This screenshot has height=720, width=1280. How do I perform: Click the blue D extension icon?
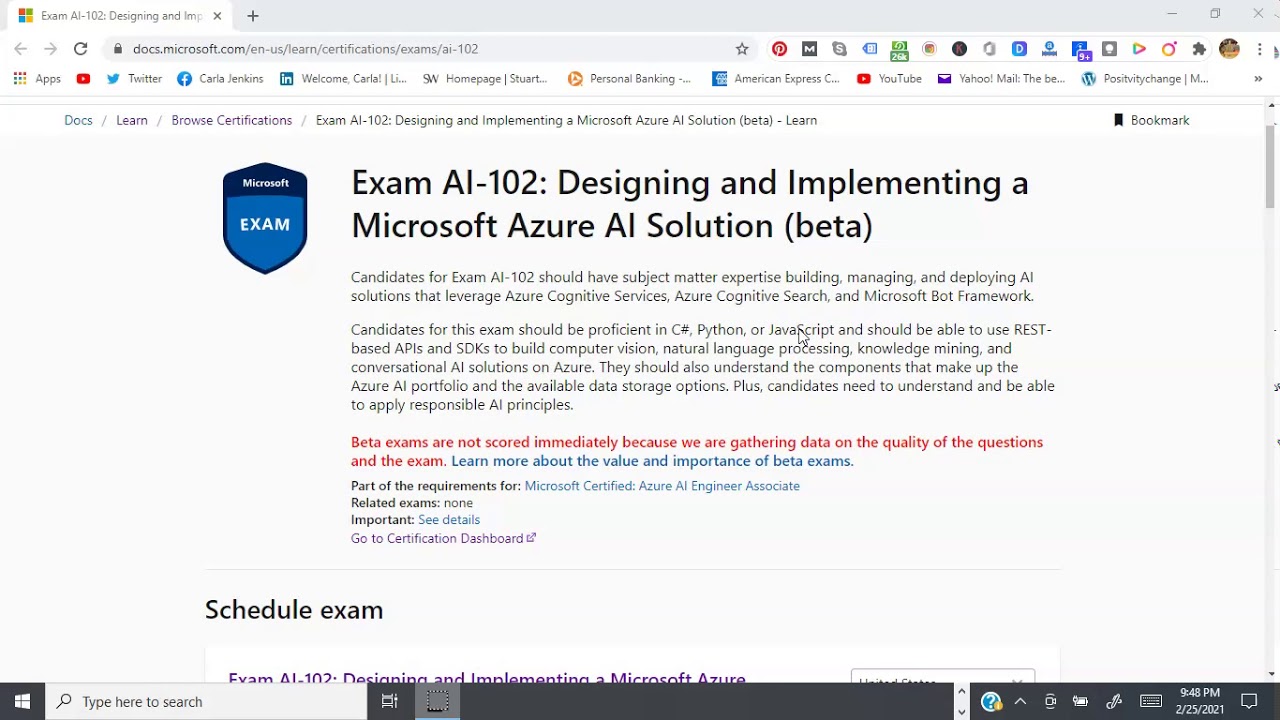coord(1020,48)
